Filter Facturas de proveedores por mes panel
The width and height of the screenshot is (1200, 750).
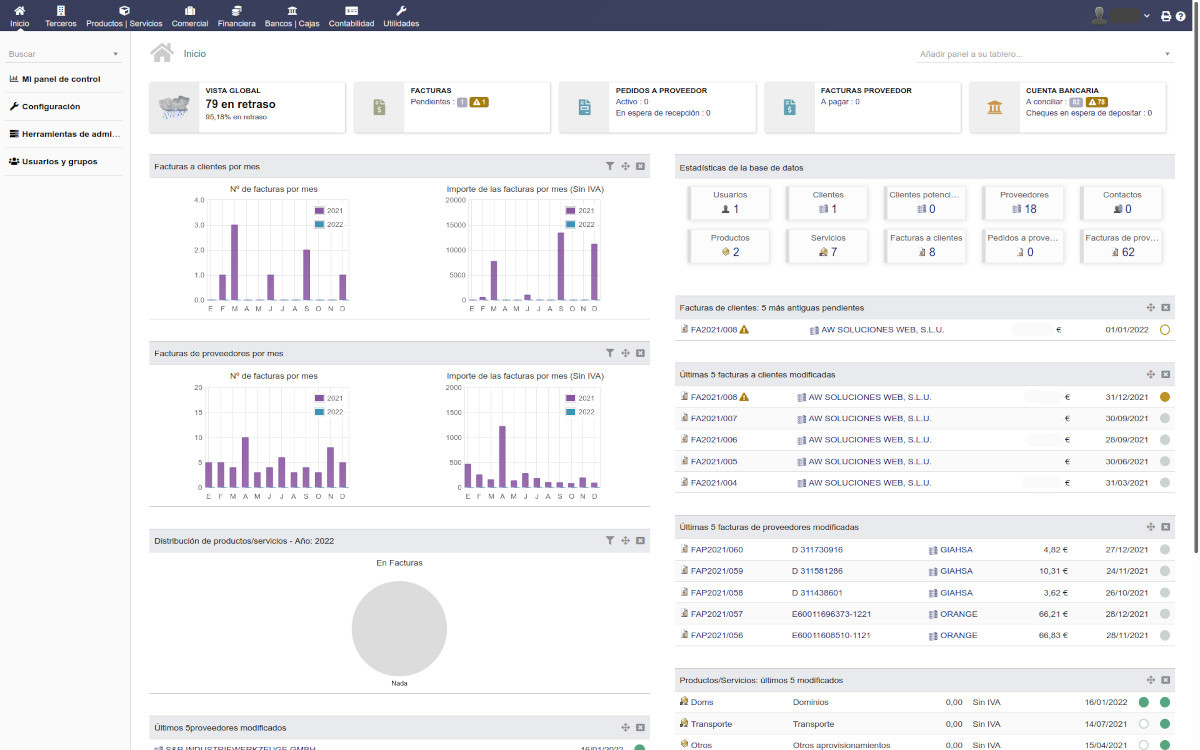(610, 353)
